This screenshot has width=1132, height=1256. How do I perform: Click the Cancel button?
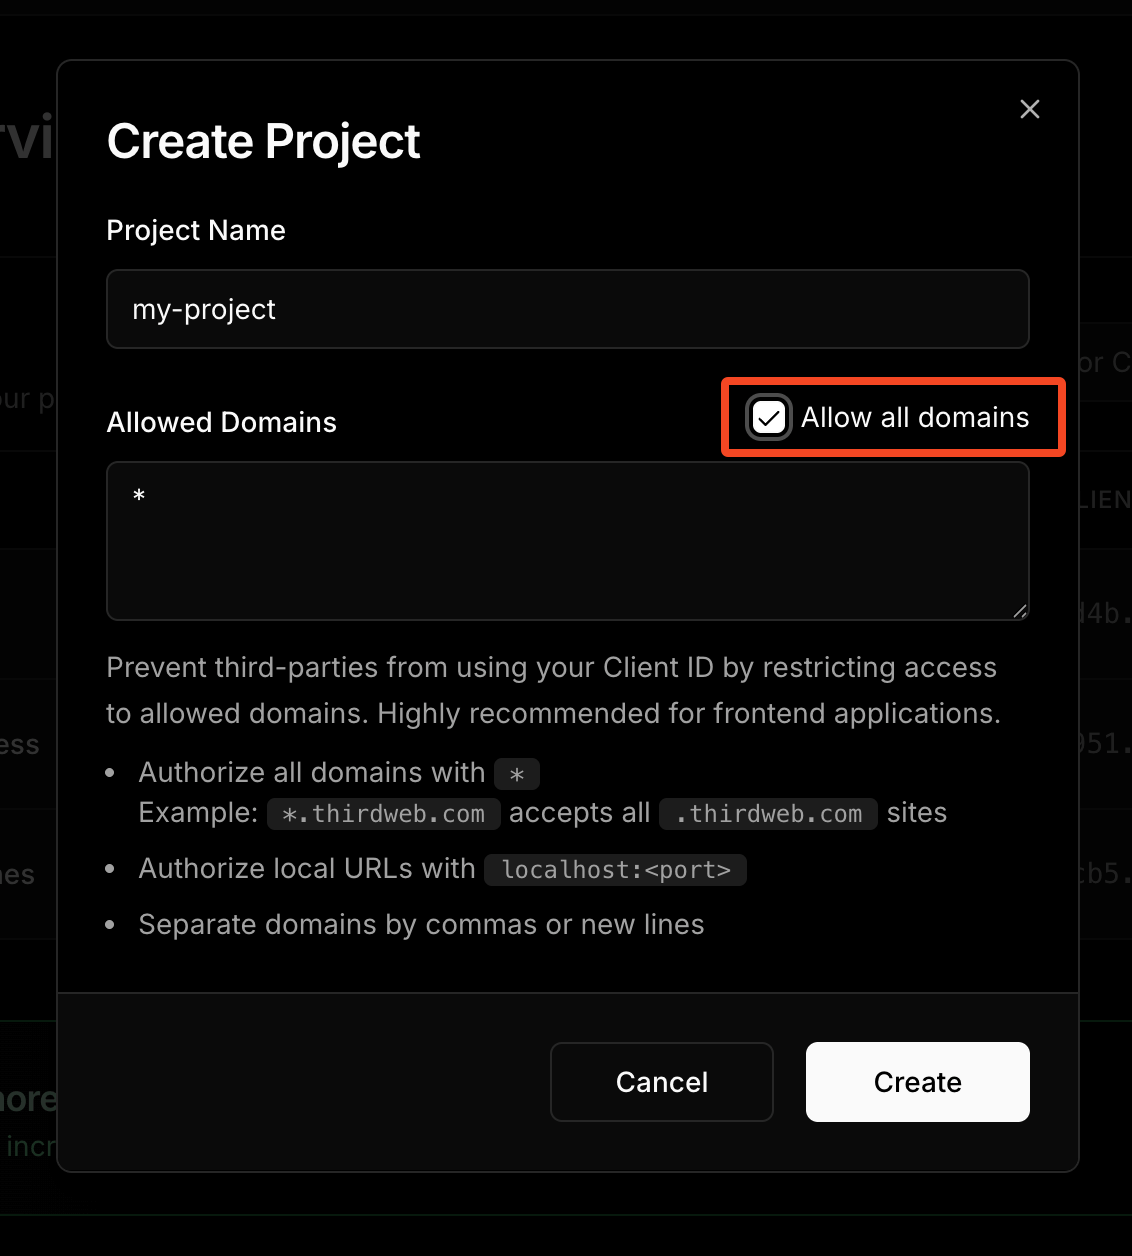pyautogui.click(x=661, y=1081)
